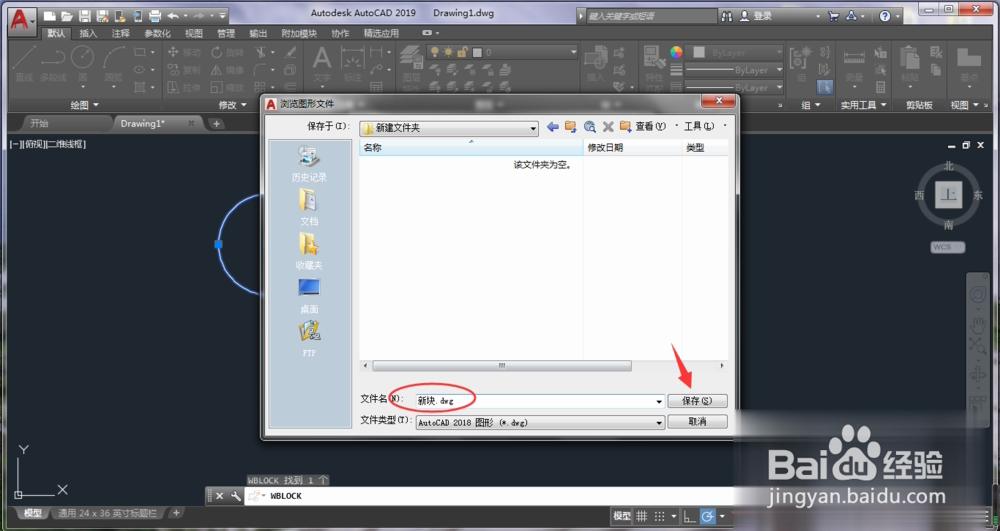This screenshot has width=1000, height=531.
Task: Click the Open file quick-access icon
Action: 67,16
